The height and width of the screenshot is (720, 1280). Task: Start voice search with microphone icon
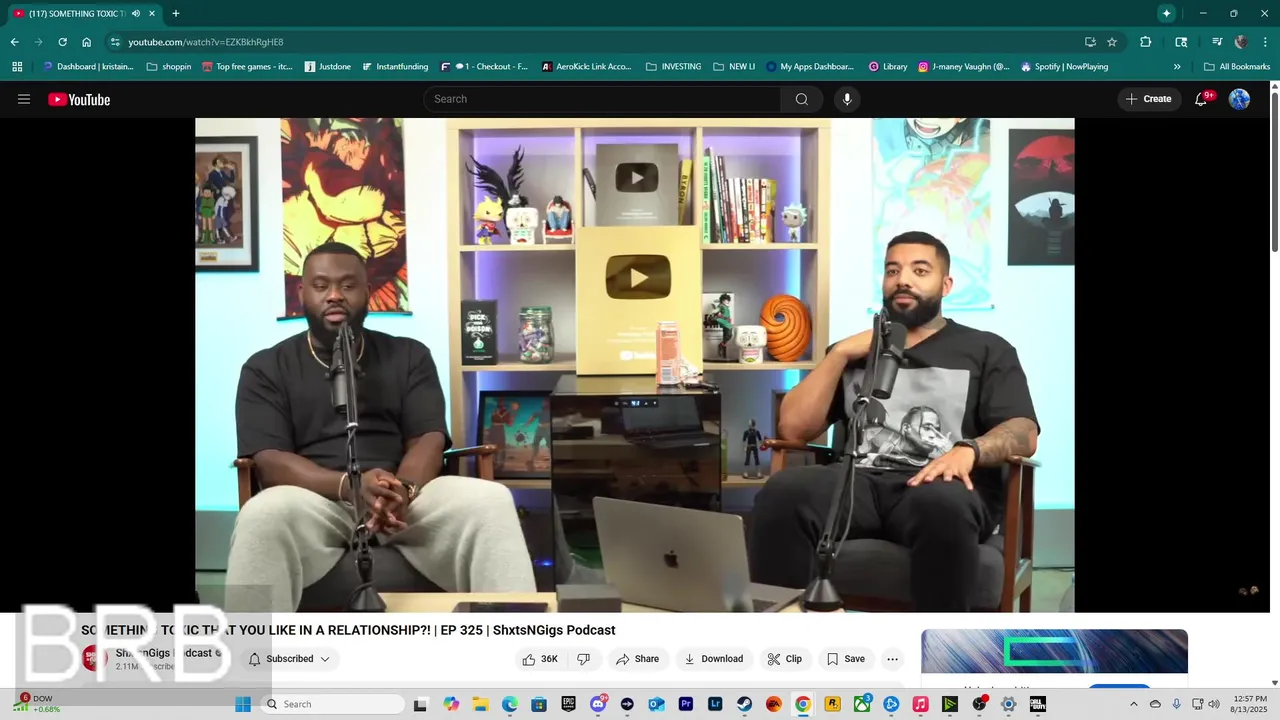pos(847,99)
